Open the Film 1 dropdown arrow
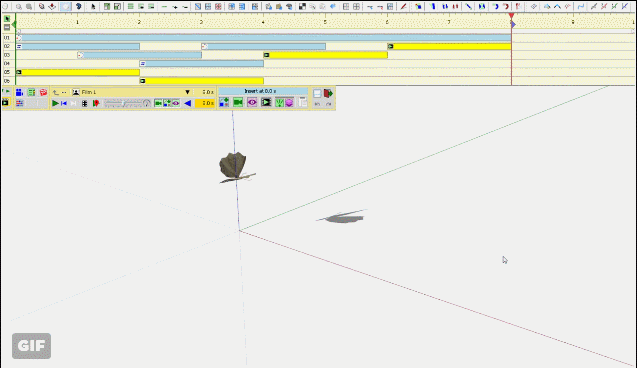This screenshot has height=368, width=637. click(187, 92)
